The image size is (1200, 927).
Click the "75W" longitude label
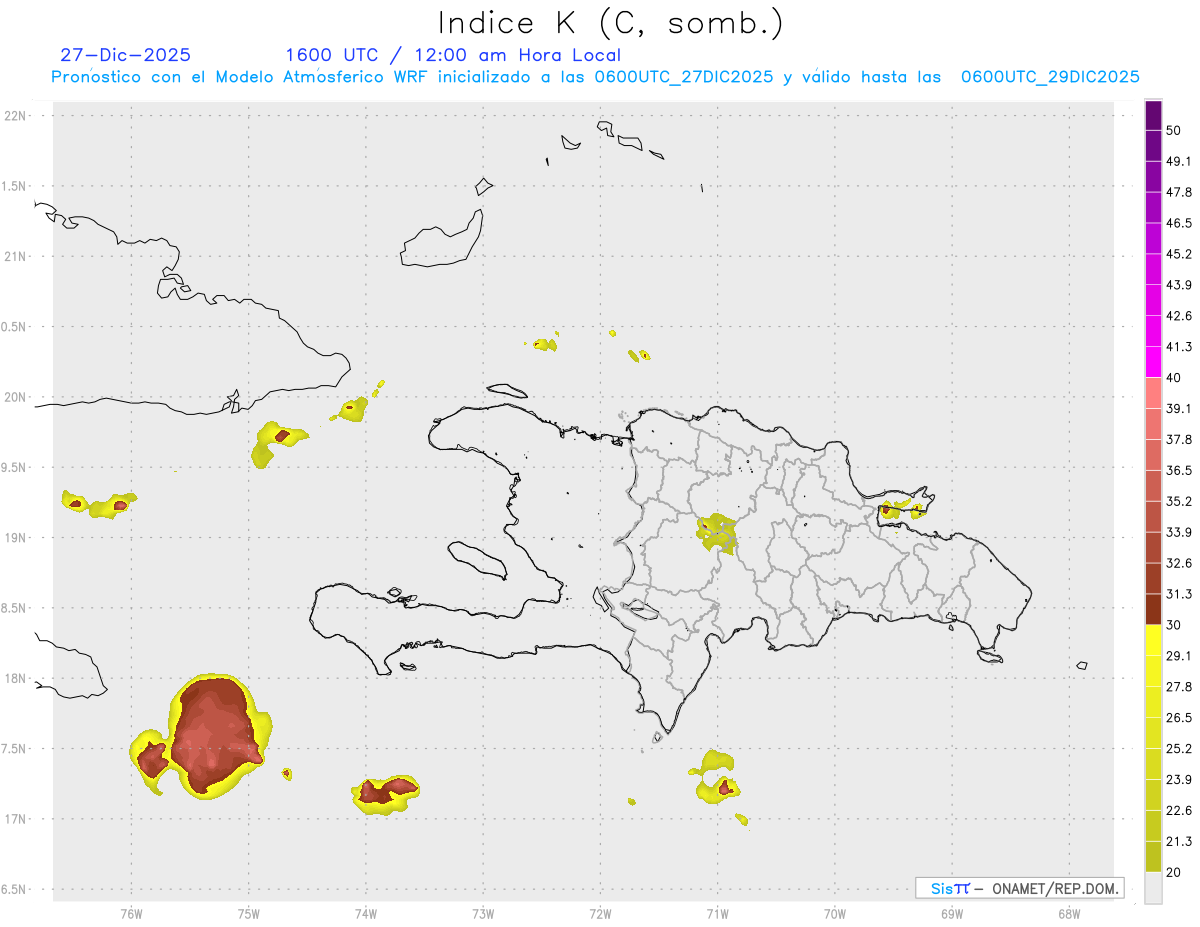pyautogui.click(x=249, y=913)
